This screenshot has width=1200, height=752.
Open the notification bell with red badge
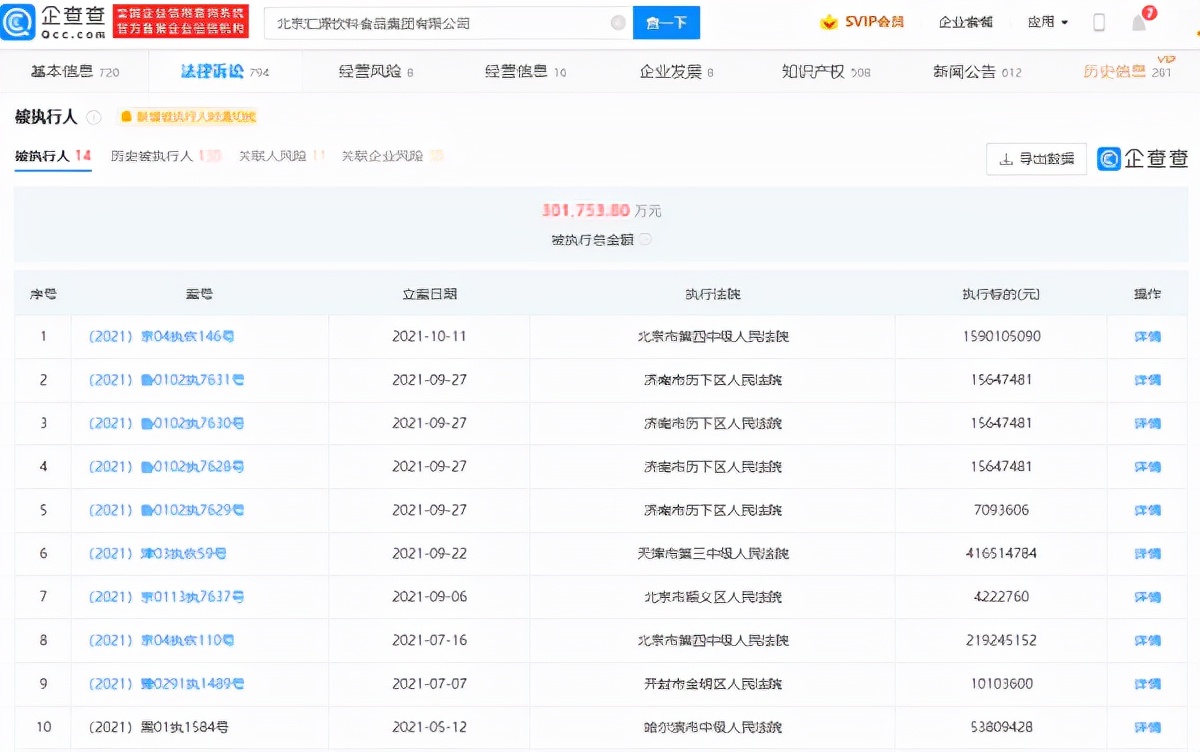click(1140, 21)
